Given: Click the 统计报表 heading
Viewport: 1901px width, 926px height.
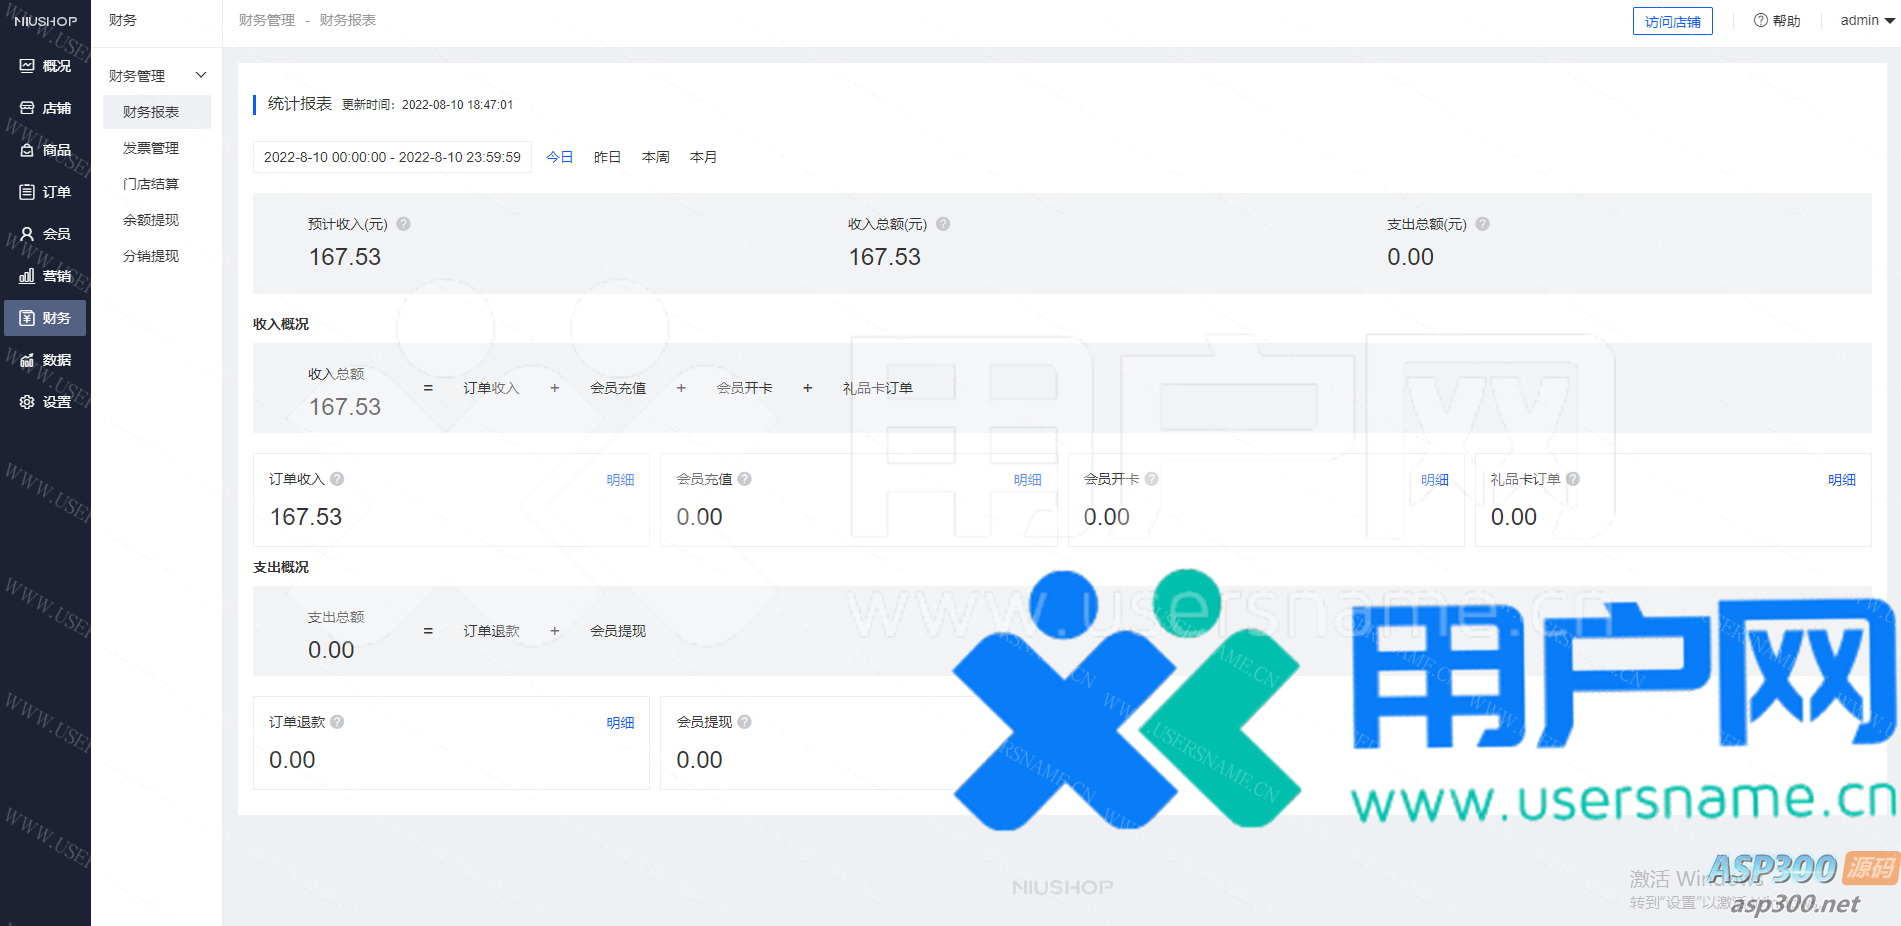Looking at the screenshot, I should pyautogui.click(x=299, y=104).
